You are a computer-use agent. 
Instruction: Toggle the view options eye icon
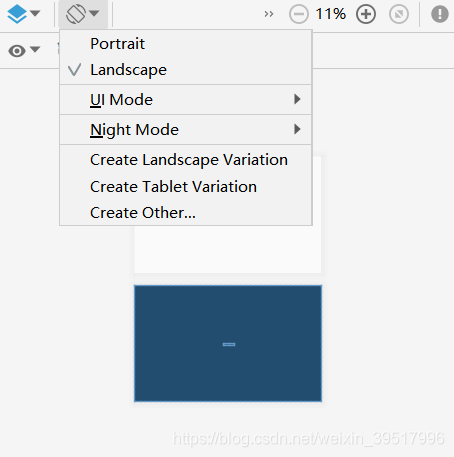pyautogui.click(x=17, y=51)
